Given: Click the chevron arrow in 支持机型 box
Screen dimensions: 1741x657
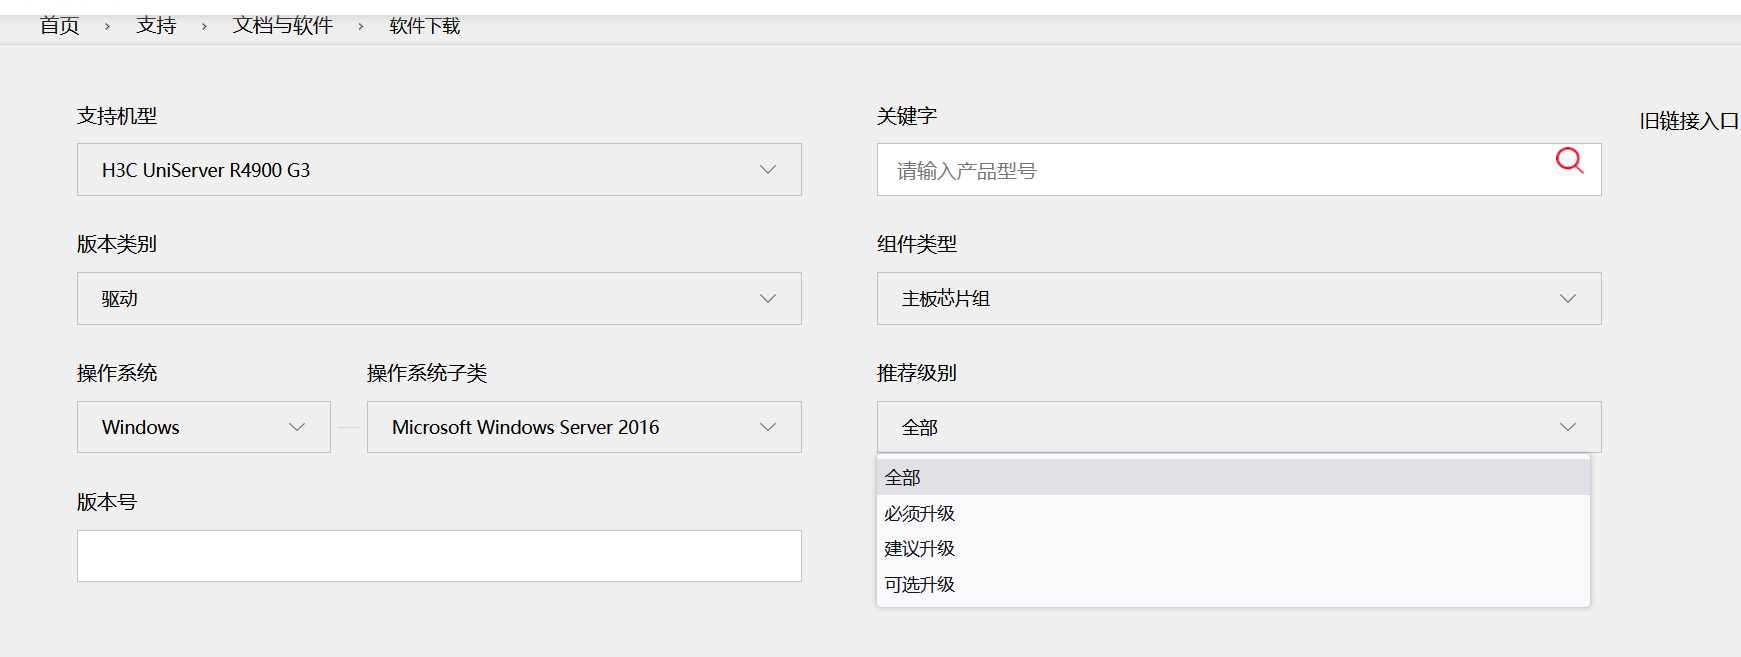Looking at the screenshot, I should pos(768,170).
